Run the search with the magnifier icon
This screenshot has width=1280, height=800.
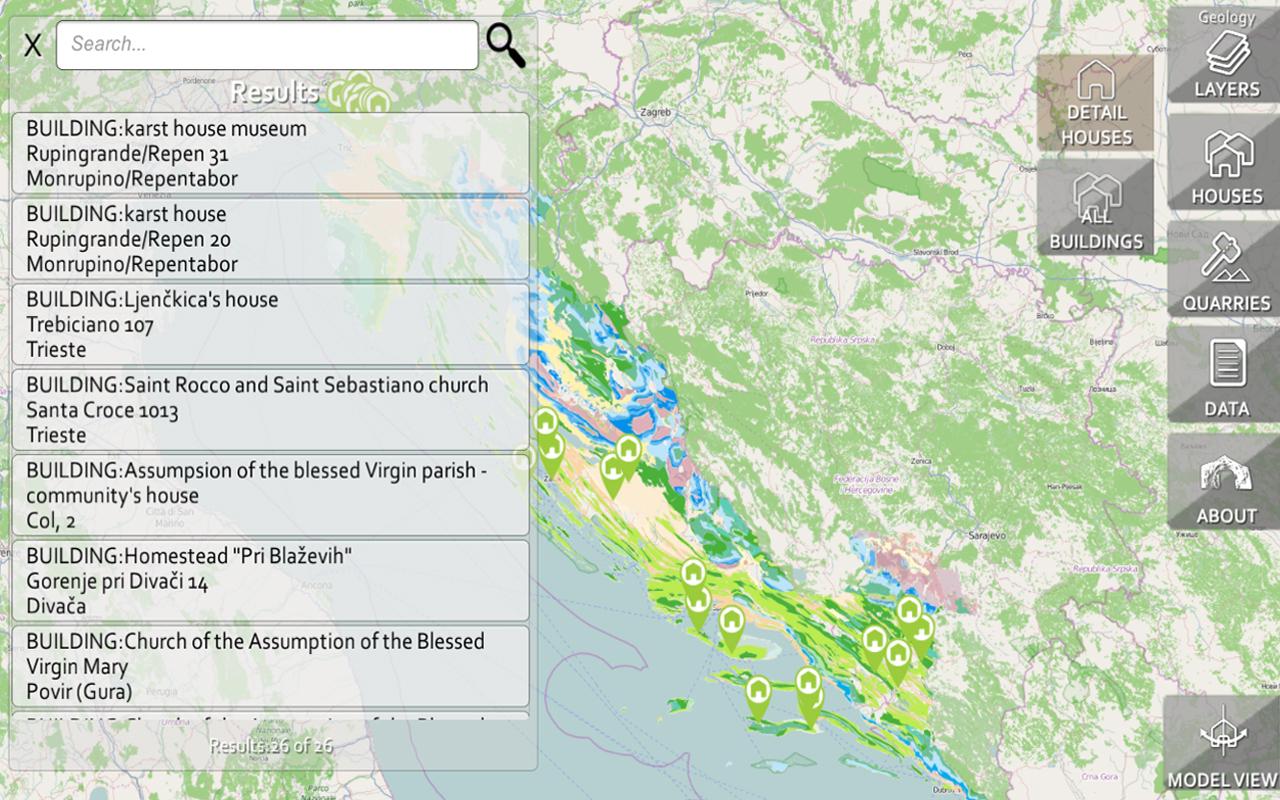(x=505, y=45)
